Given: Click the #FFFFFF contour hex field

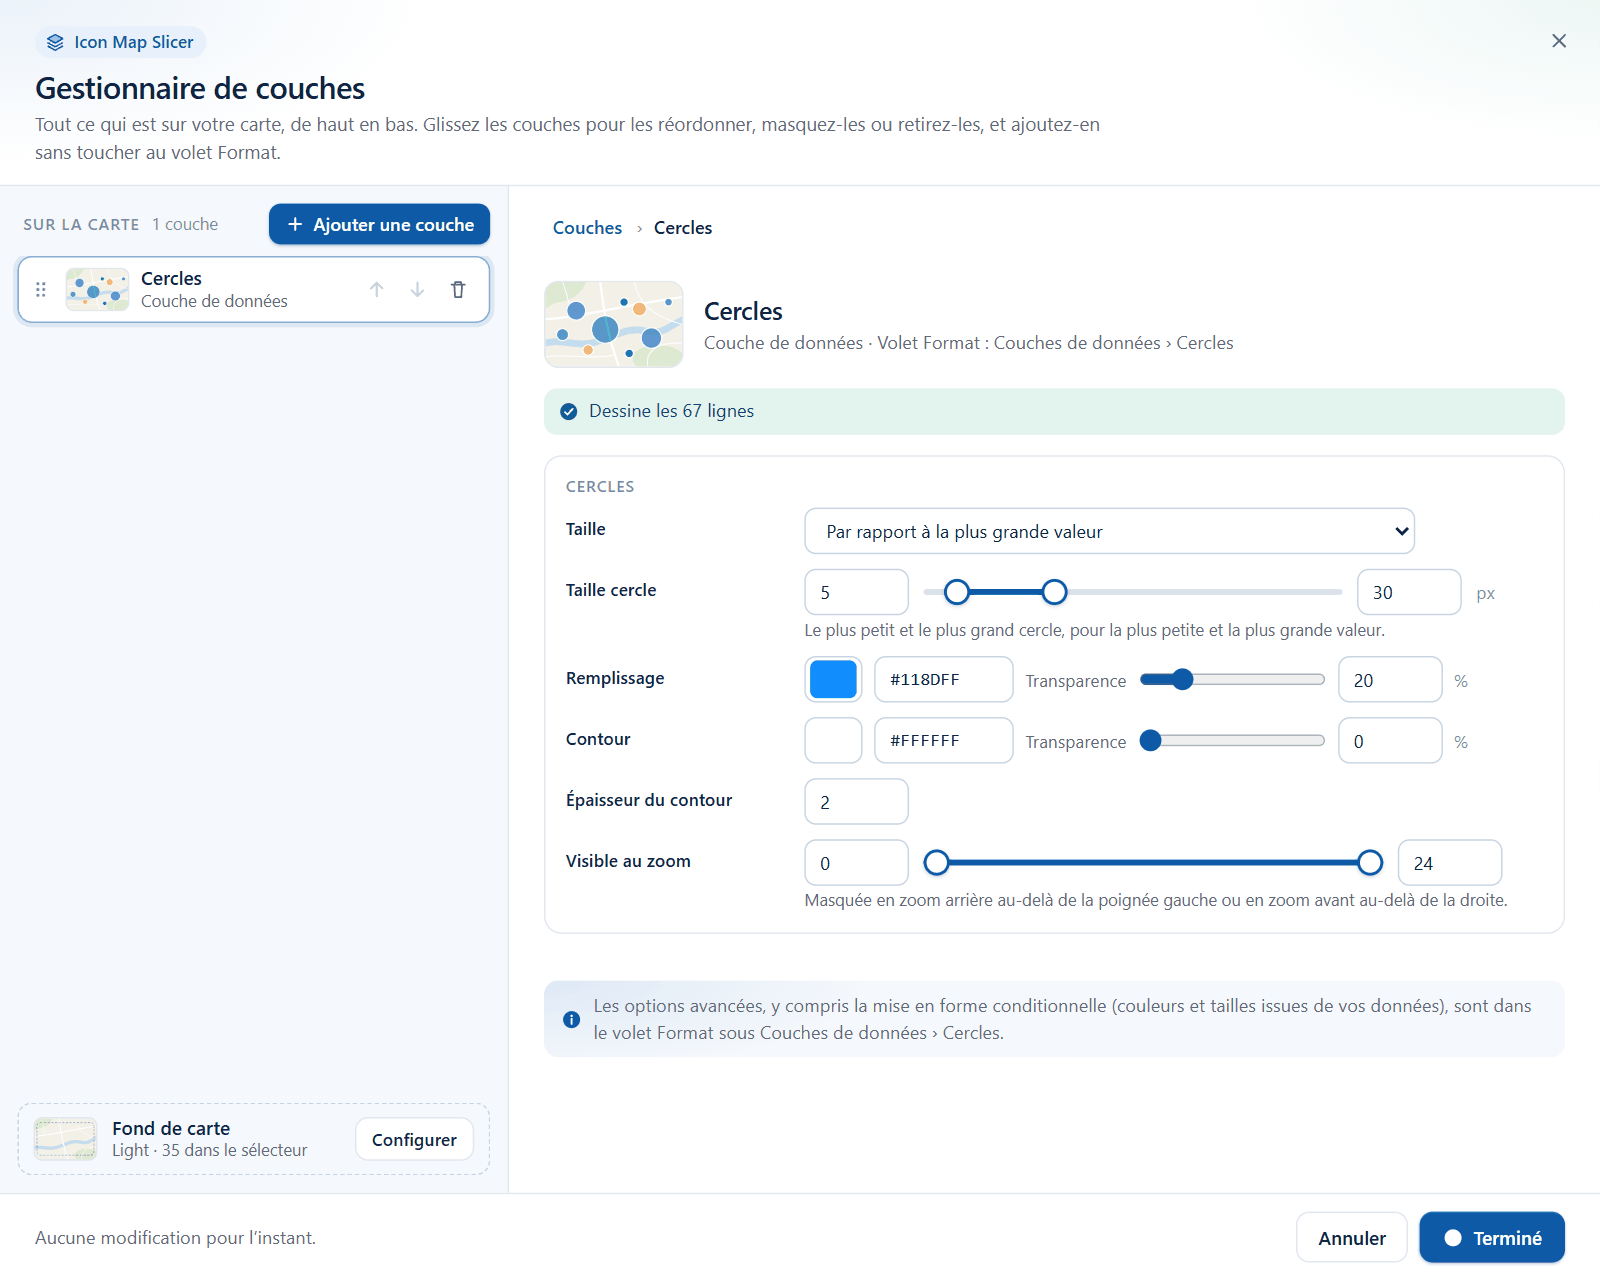Looking at the screenshot, I should [x=943, y=740].
